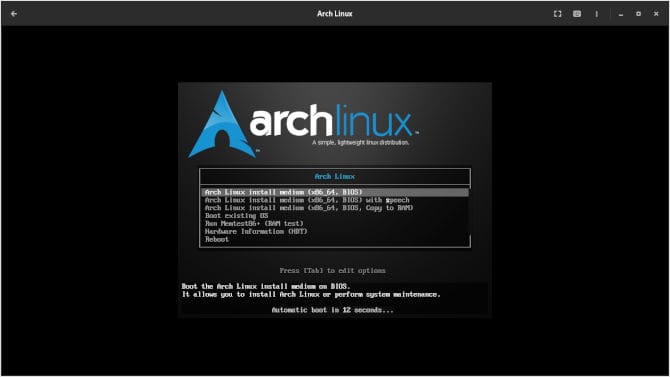Image resolution: width=670 pixels, height=377 pixels.
Task: Click the blue Arch Linux boot menu header
Action: [335, 176]
